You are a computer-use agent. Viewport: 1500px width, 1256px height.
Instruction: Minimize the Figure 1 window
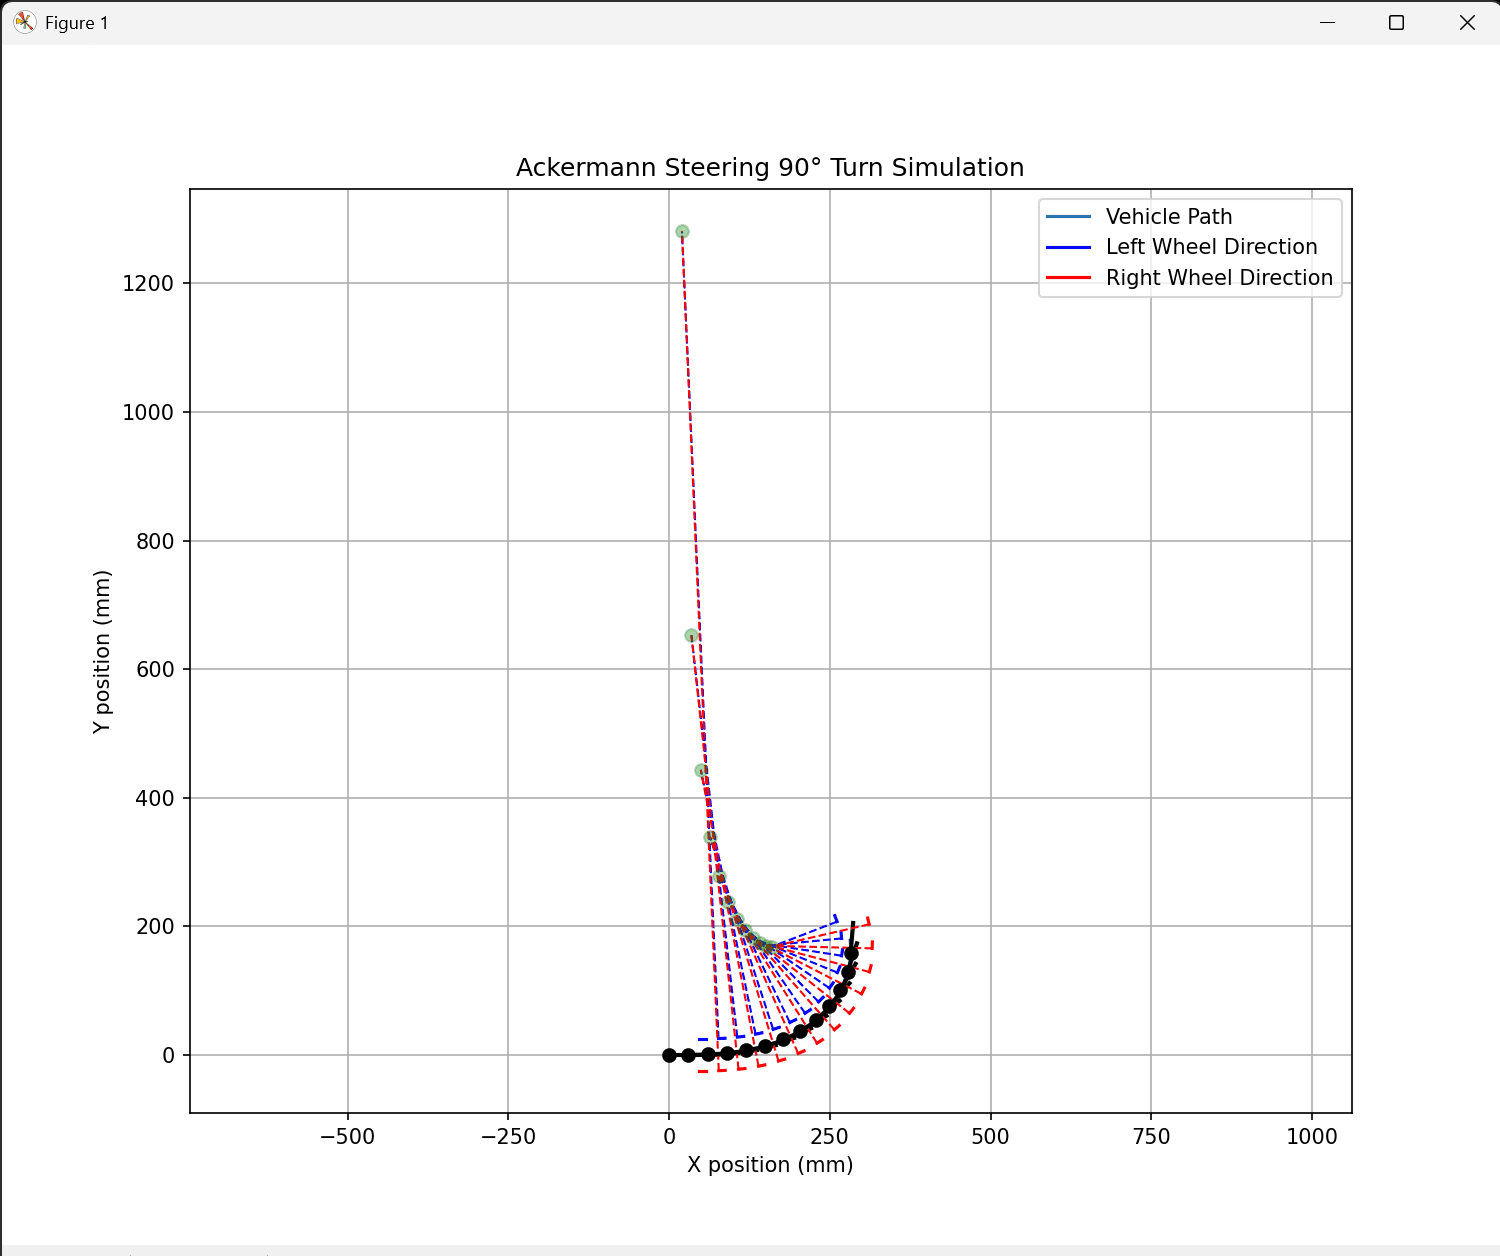coord(1327,22)
